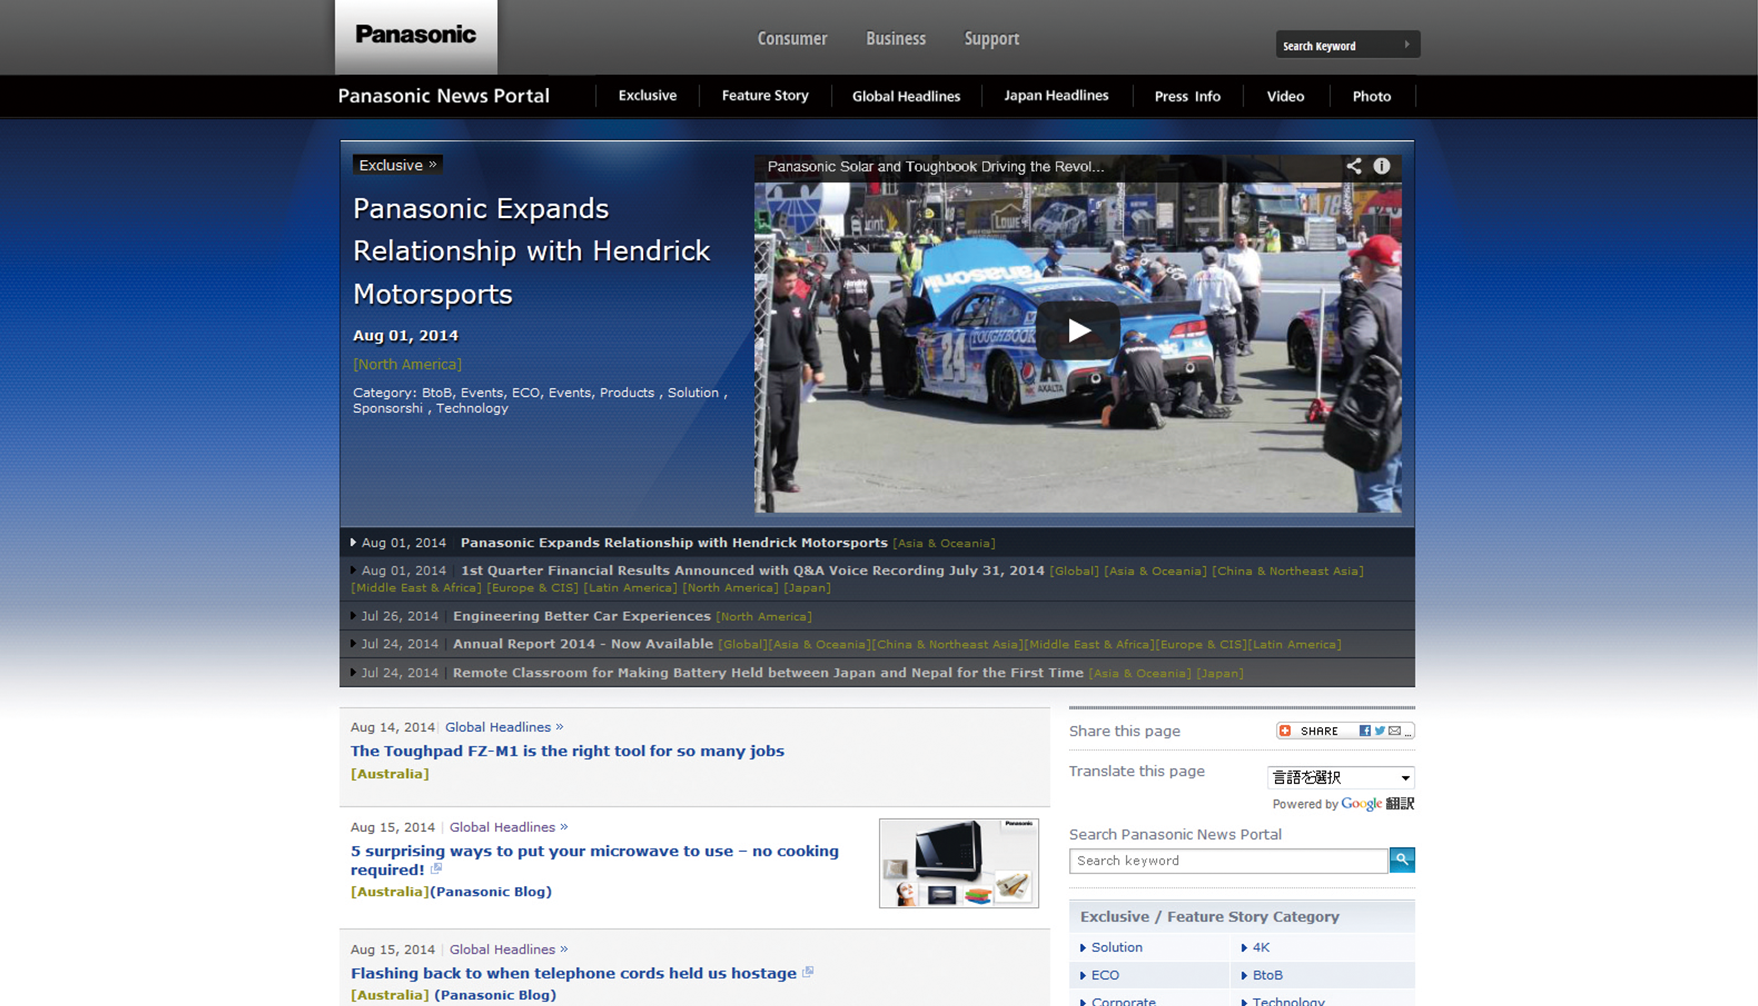Click the video info icon

[1381, 167]
